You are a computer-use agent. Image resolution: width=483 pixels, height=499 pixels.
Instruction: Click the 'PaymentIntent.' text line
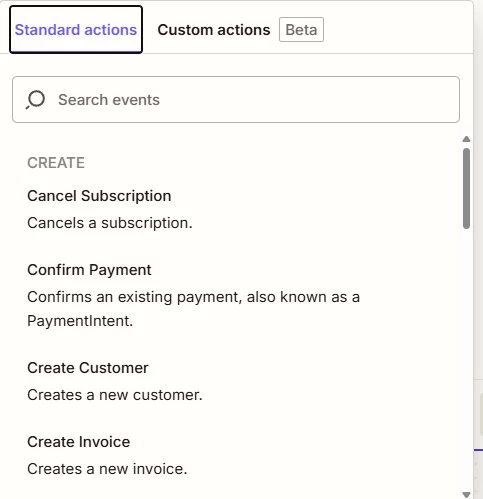(80, 321)
